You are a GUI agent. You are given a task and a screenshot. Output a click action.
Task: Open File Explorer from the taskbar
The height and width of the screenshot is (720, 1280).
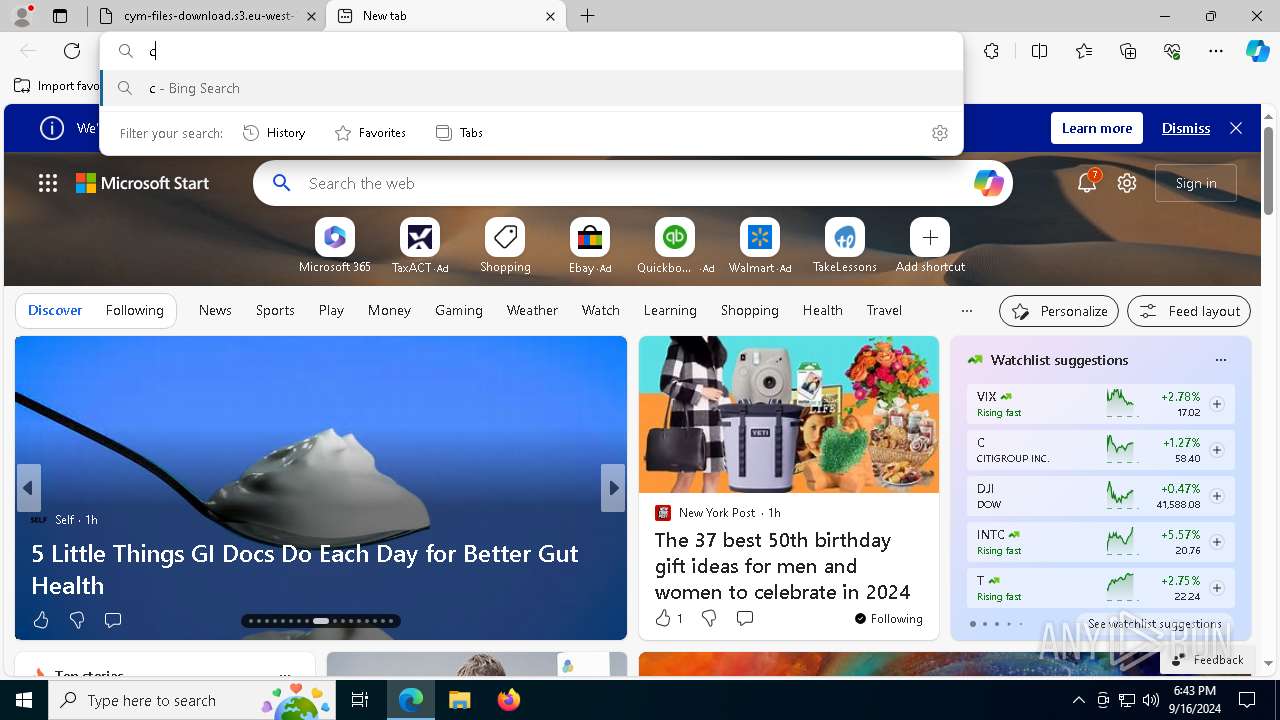459,700
